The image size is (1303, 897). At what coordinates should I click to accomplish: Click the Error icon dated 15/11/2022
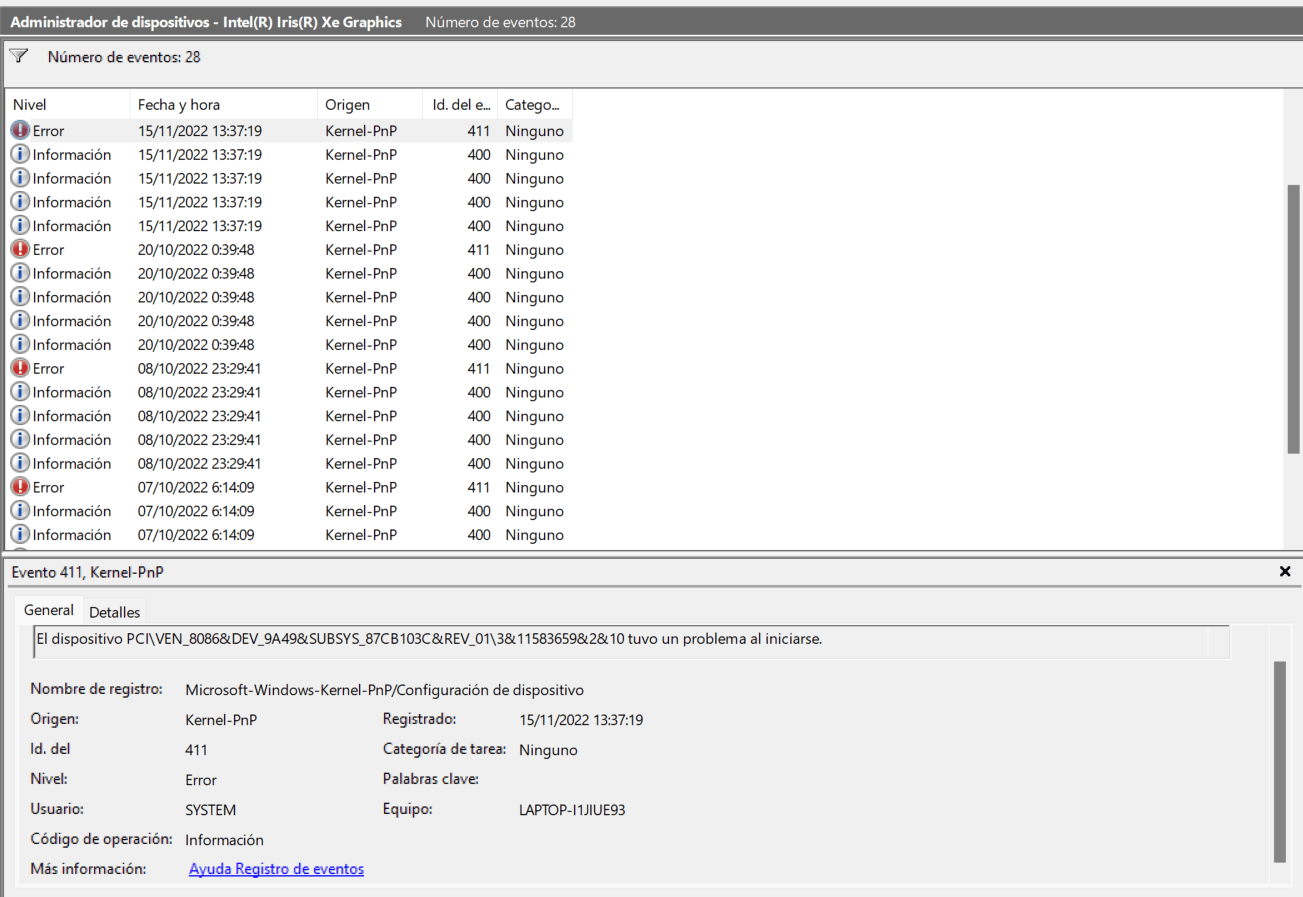(x=20, y=131)
